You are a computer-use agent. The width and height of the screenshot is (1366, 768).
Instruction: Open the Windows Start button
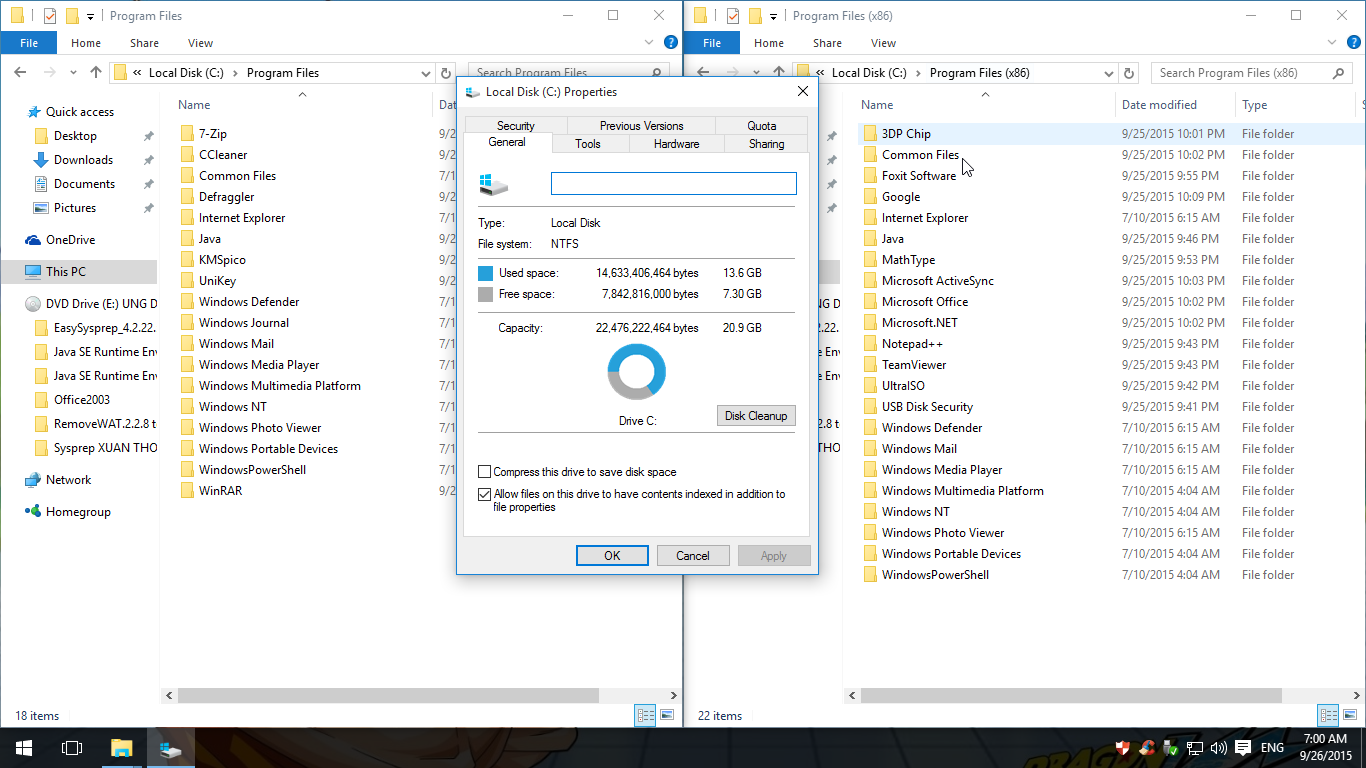tap(24, 747)
